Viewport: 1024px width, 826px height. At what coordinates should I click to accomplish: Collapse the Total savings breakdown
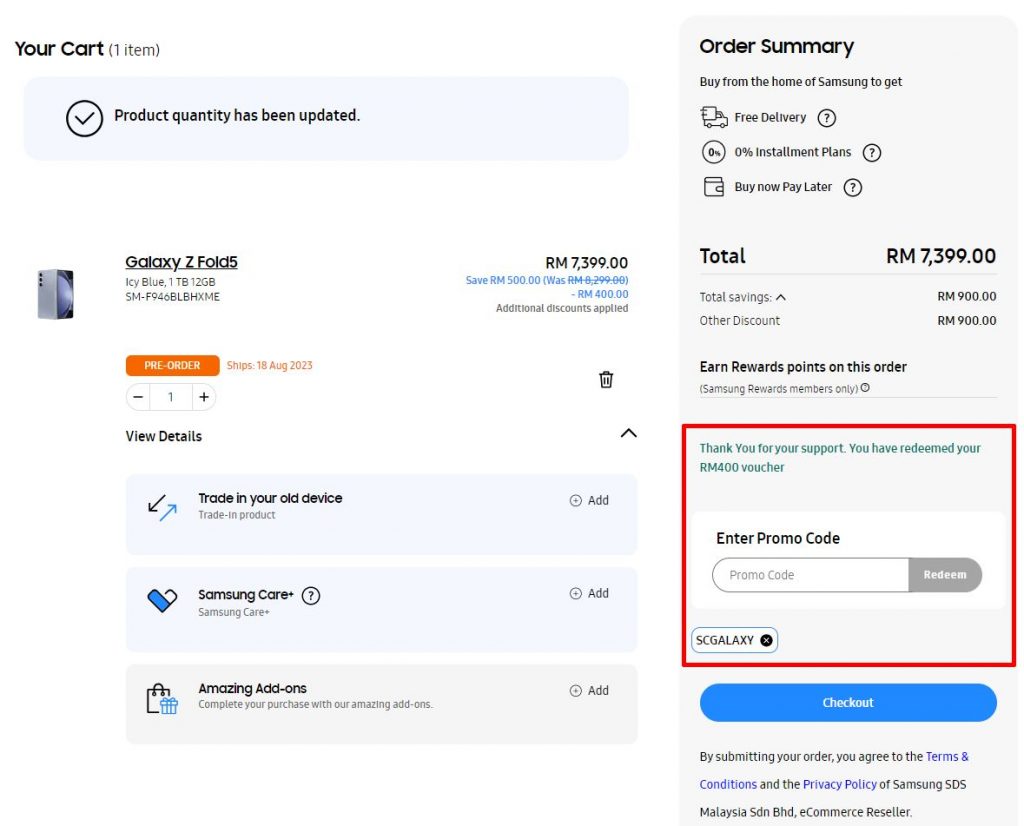[780, 297]
